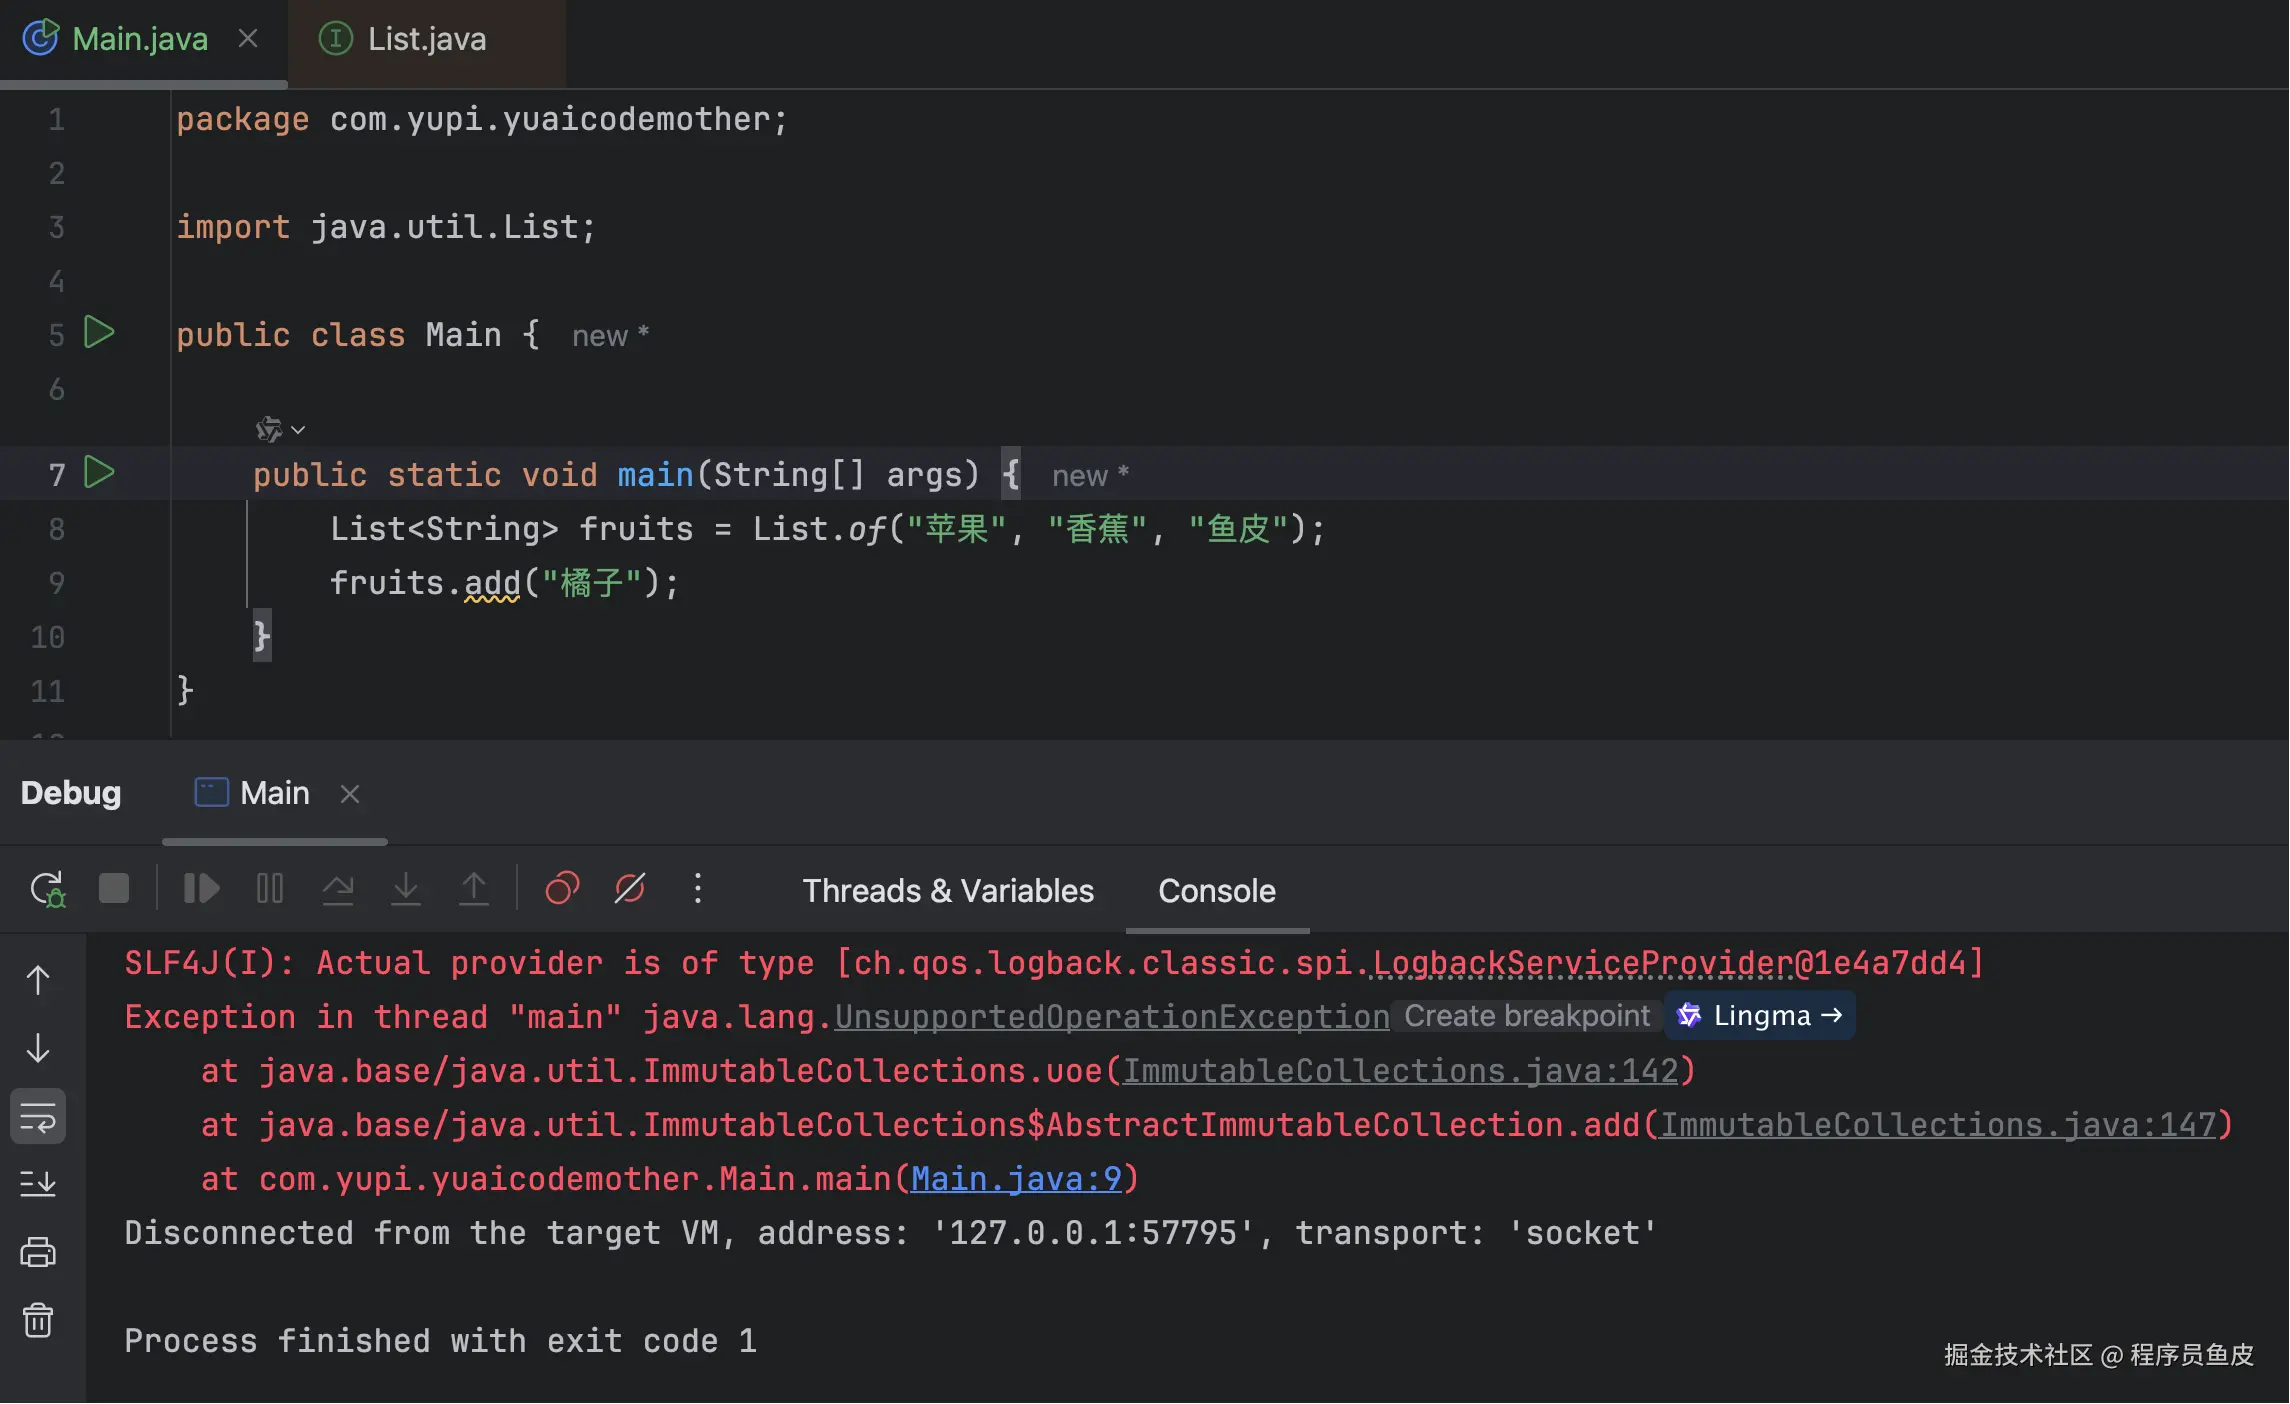Clear console with the trash icon
Viewport: 2290px width, 1404px height.
tap(38, 1321)
